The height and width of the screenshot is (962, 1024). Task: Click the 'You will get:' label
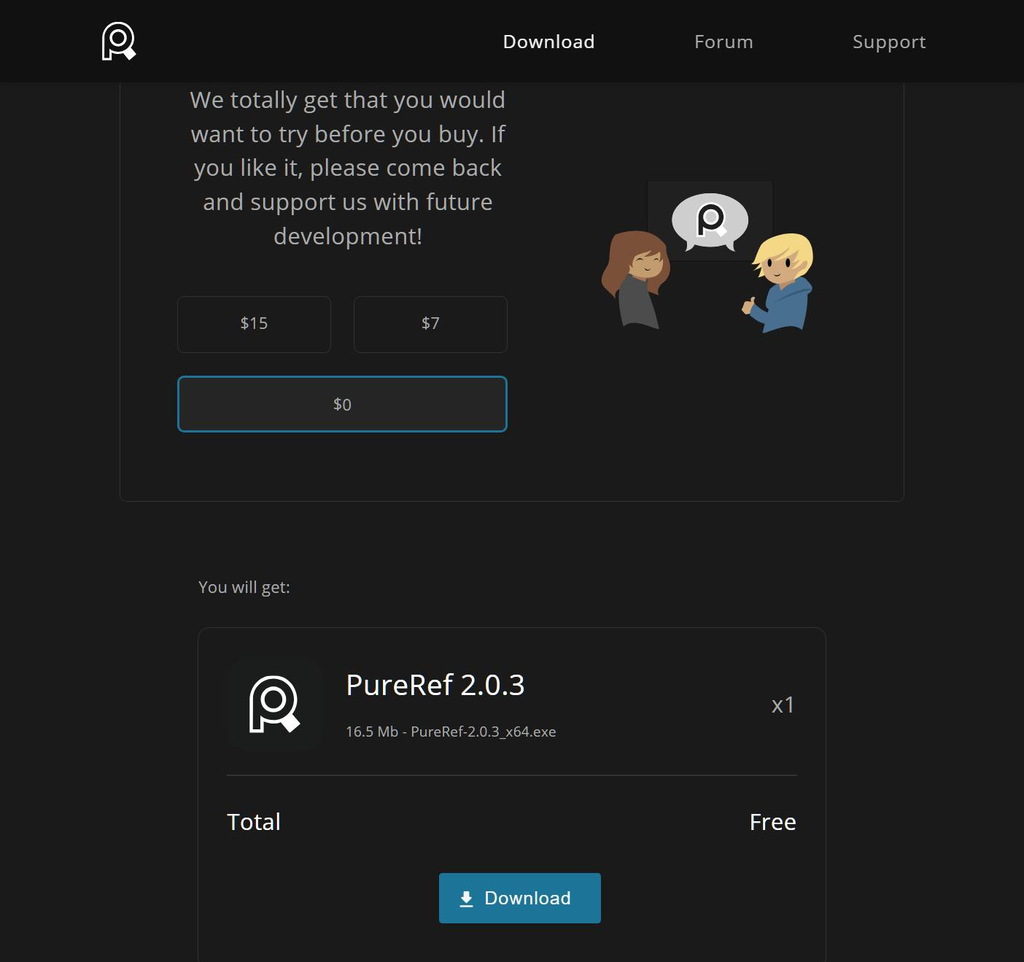coord(244,587)
